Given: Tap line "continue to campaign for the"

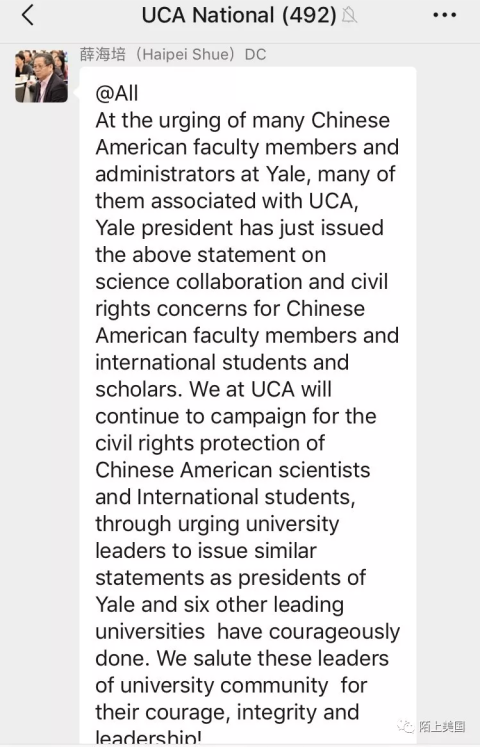Looking at the screenshot, I should point(236,416).
